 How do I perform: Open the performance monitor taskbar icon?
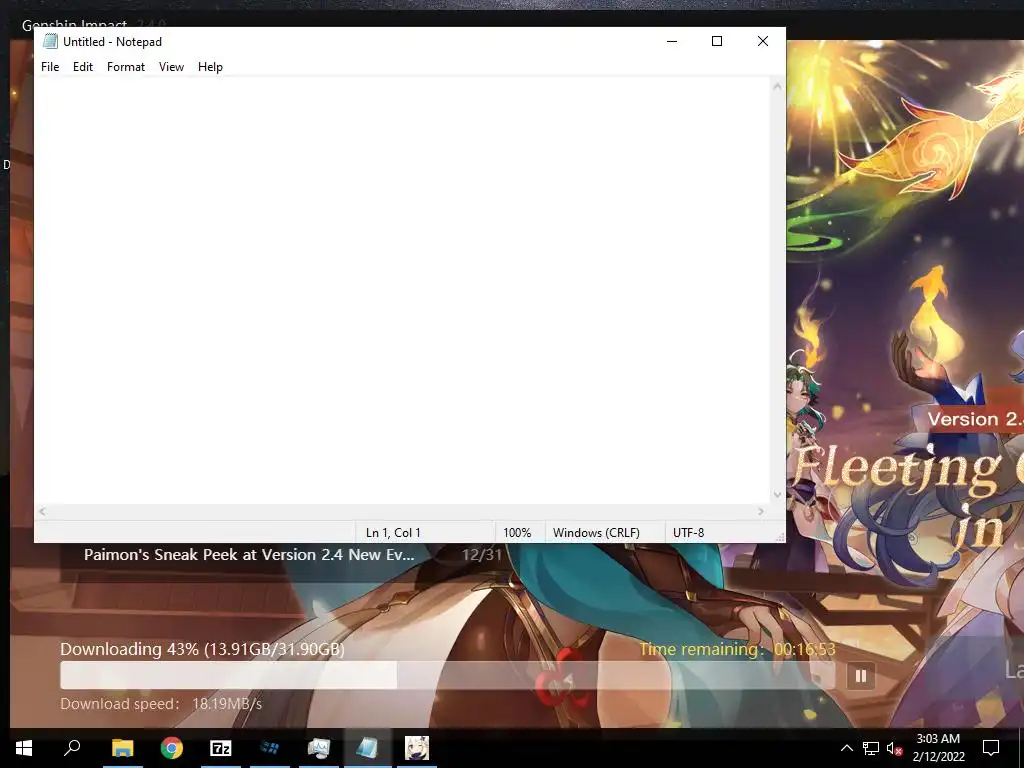pos(319,748)
